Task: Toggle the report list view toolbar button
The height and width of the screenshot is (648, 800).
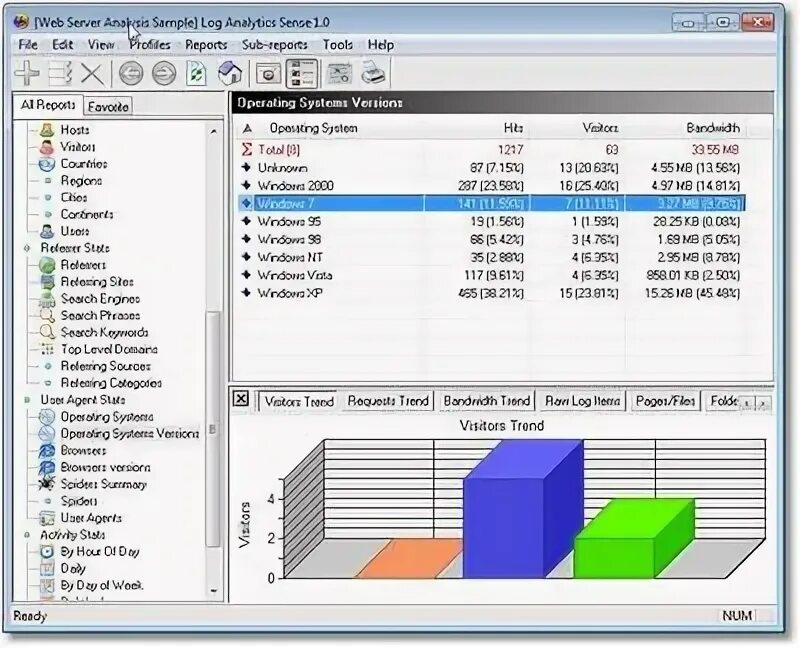Action: pos(302,74)
